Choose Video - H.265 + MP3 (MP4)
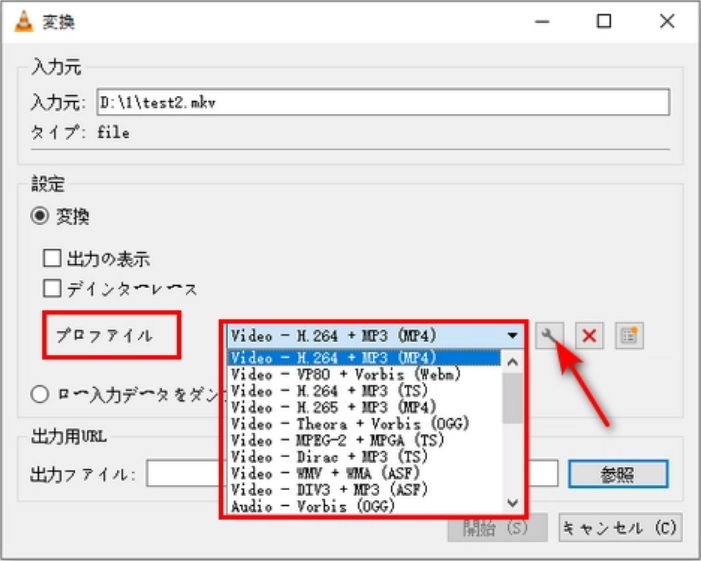The height and width of the screenshot is (561, 701). [x=364, y=407]
